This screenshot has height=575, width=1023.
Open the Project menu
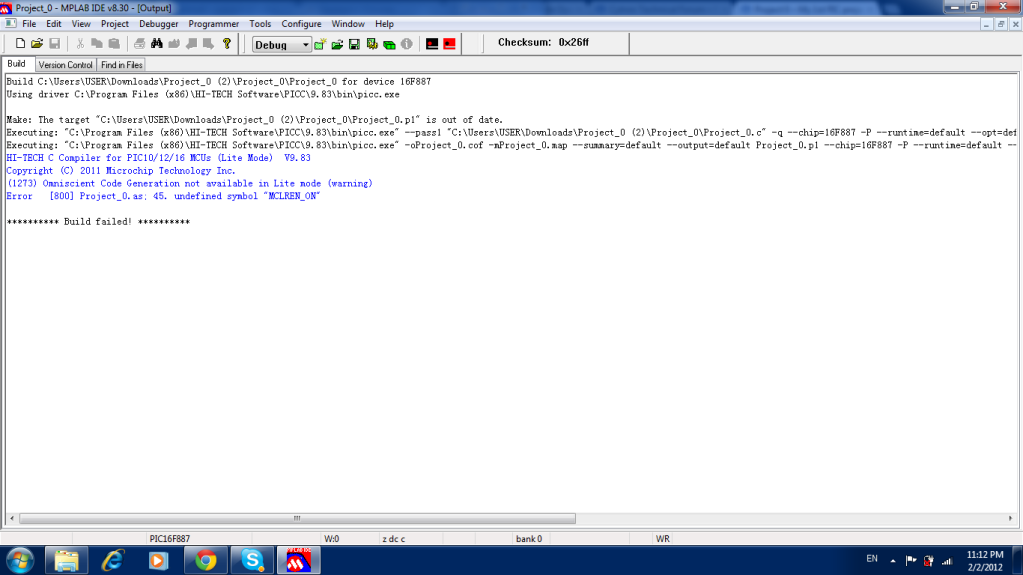(115, 23)
